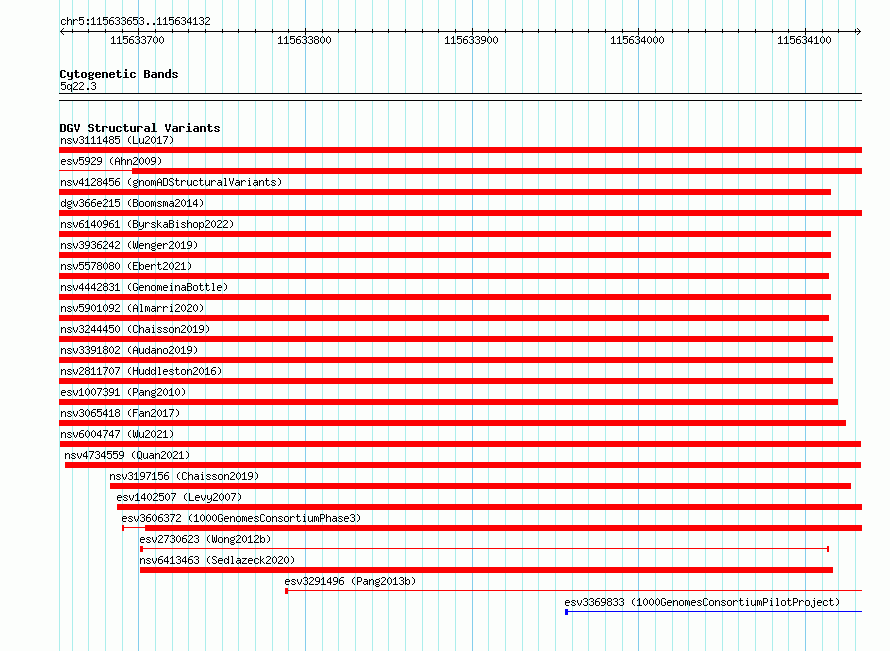Viewport: 890px width, 651px height.
Task: Click the DGV Structural Variants track title
Action: pyautogui.click(x=140, y=128)
